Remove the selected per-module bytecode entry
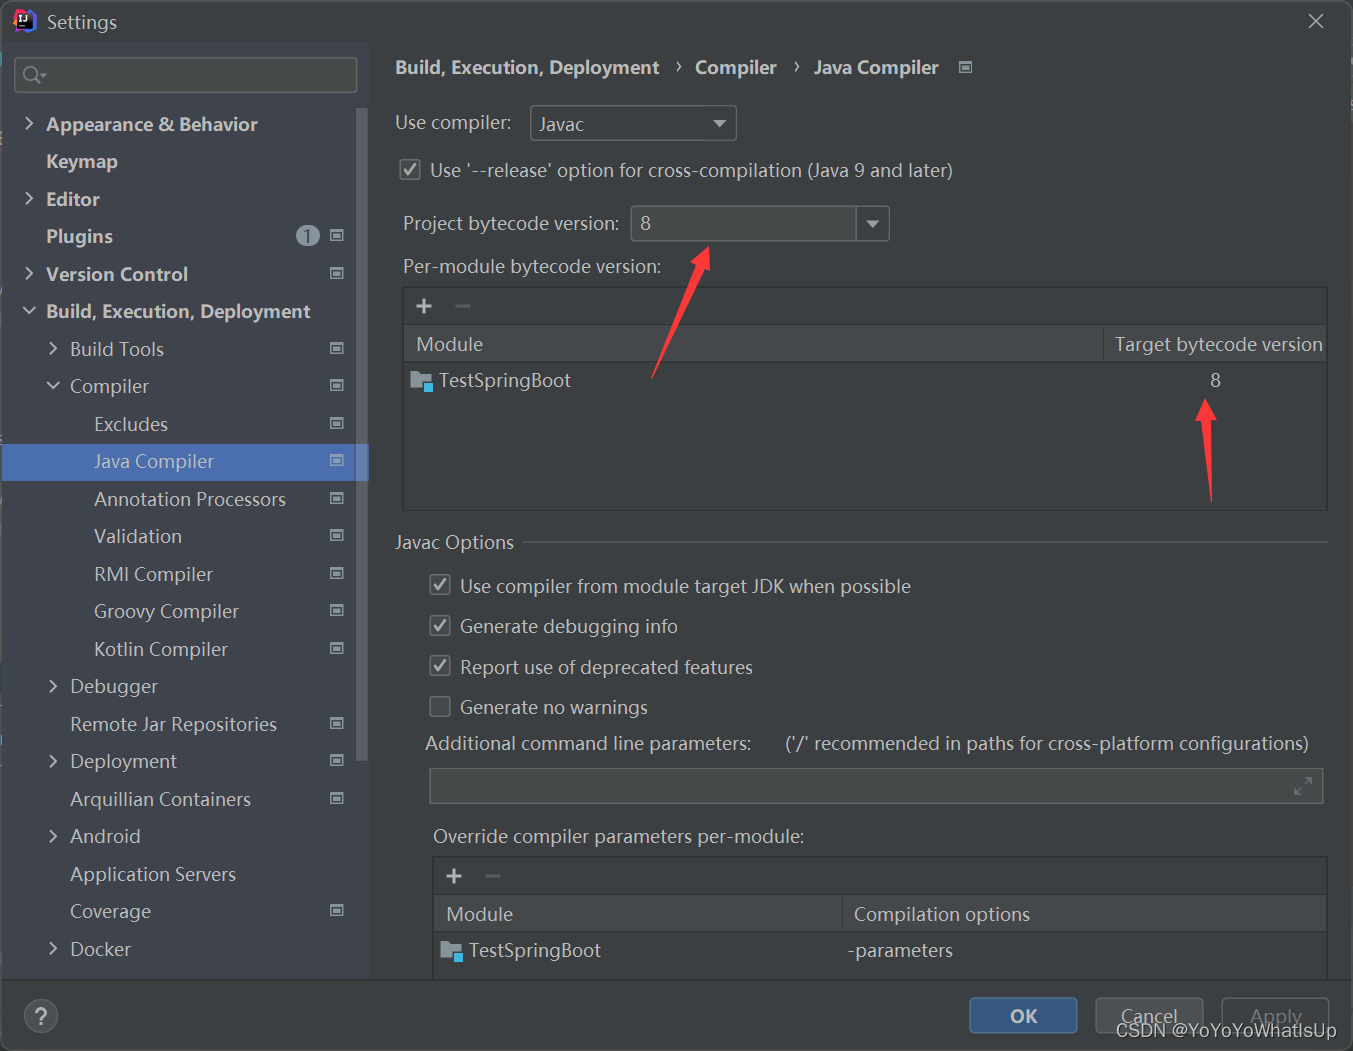Viewport: 1353px width, 1051px height. tap(463, 306)
